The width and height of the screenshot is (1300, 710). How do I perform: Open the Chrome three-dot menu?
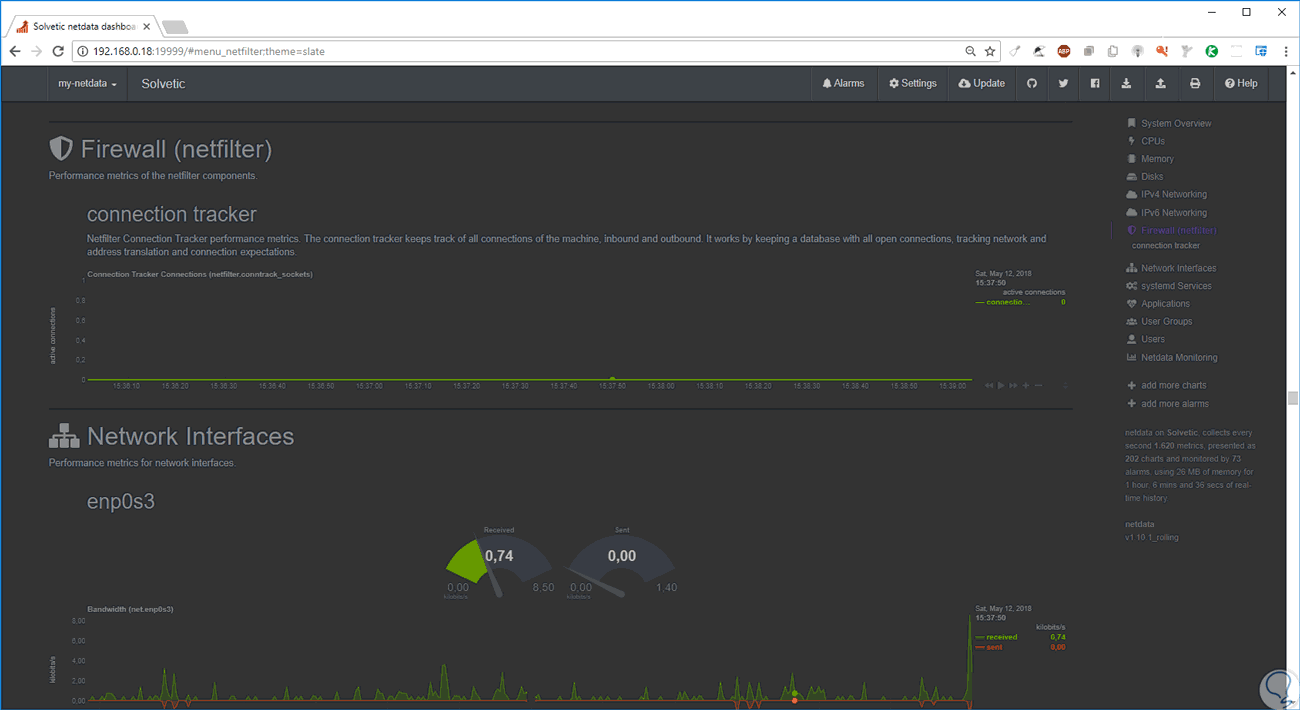pyautogui.click(x=1285, y=51)
